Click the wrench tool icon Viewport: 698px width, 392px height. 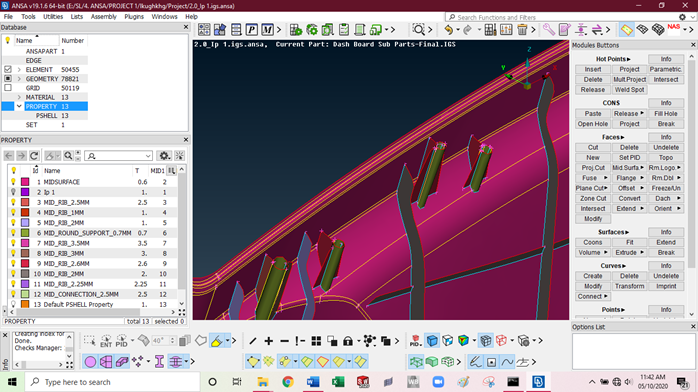548,30
